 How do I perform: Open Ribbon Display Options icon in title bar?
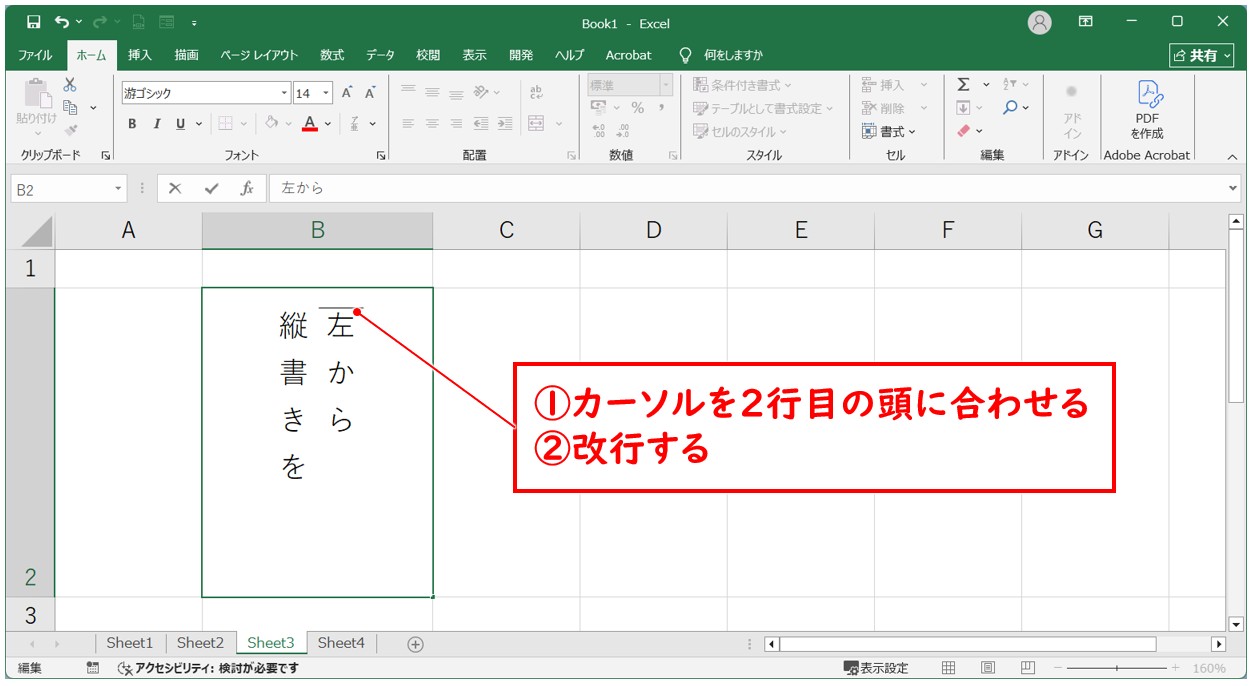(1086, 22)
